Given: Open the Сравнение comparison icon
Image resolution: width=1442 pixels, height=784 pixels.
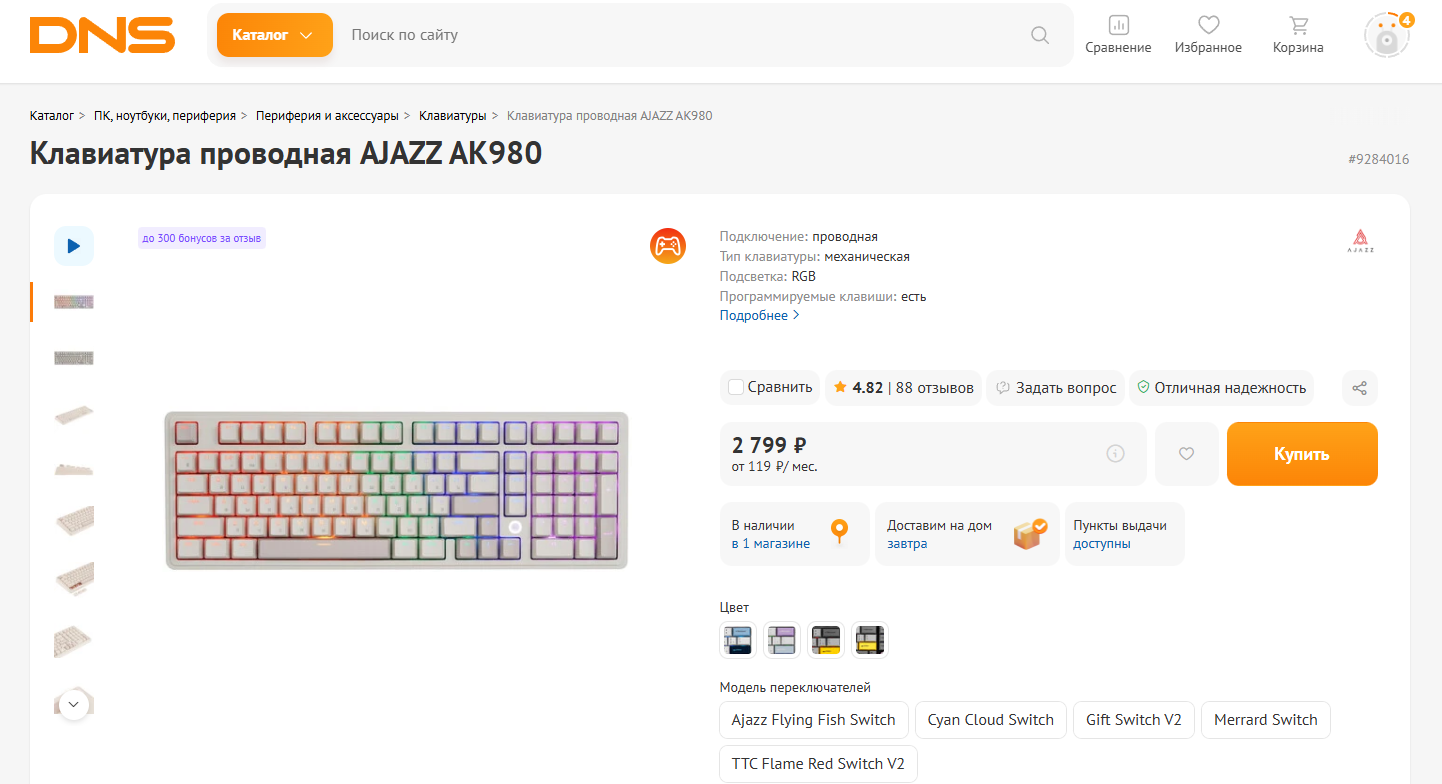Looking at the screenshot, I should point(1118,34).
